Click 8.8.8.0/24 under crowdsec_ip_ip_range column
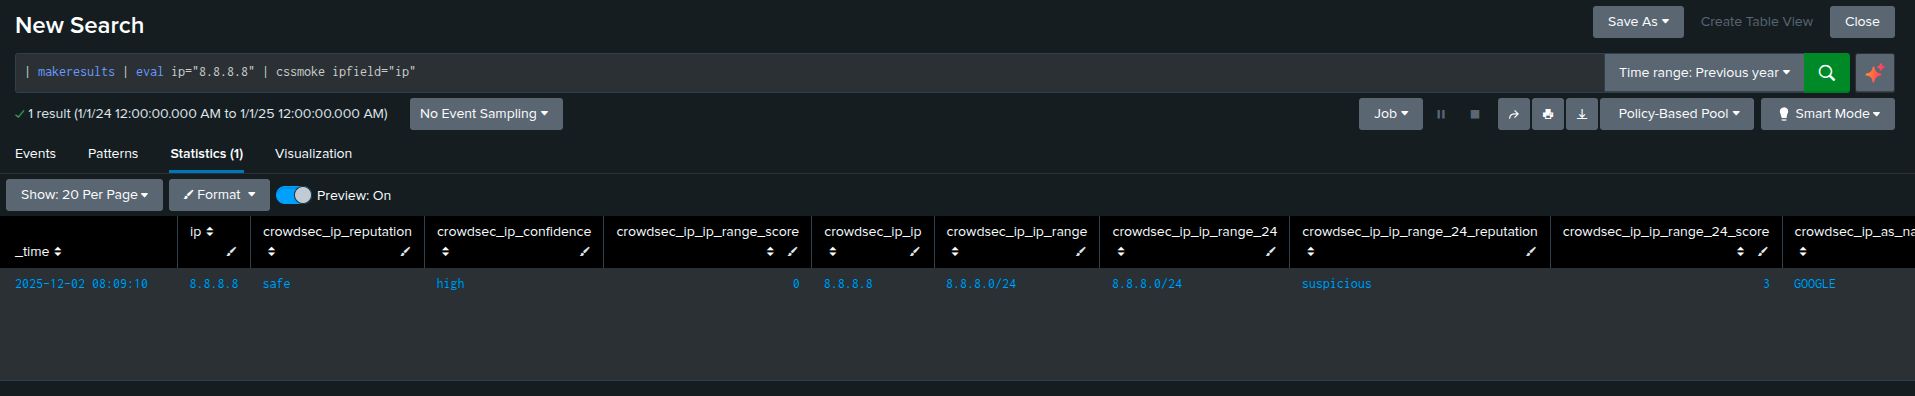 pos(981,284)
